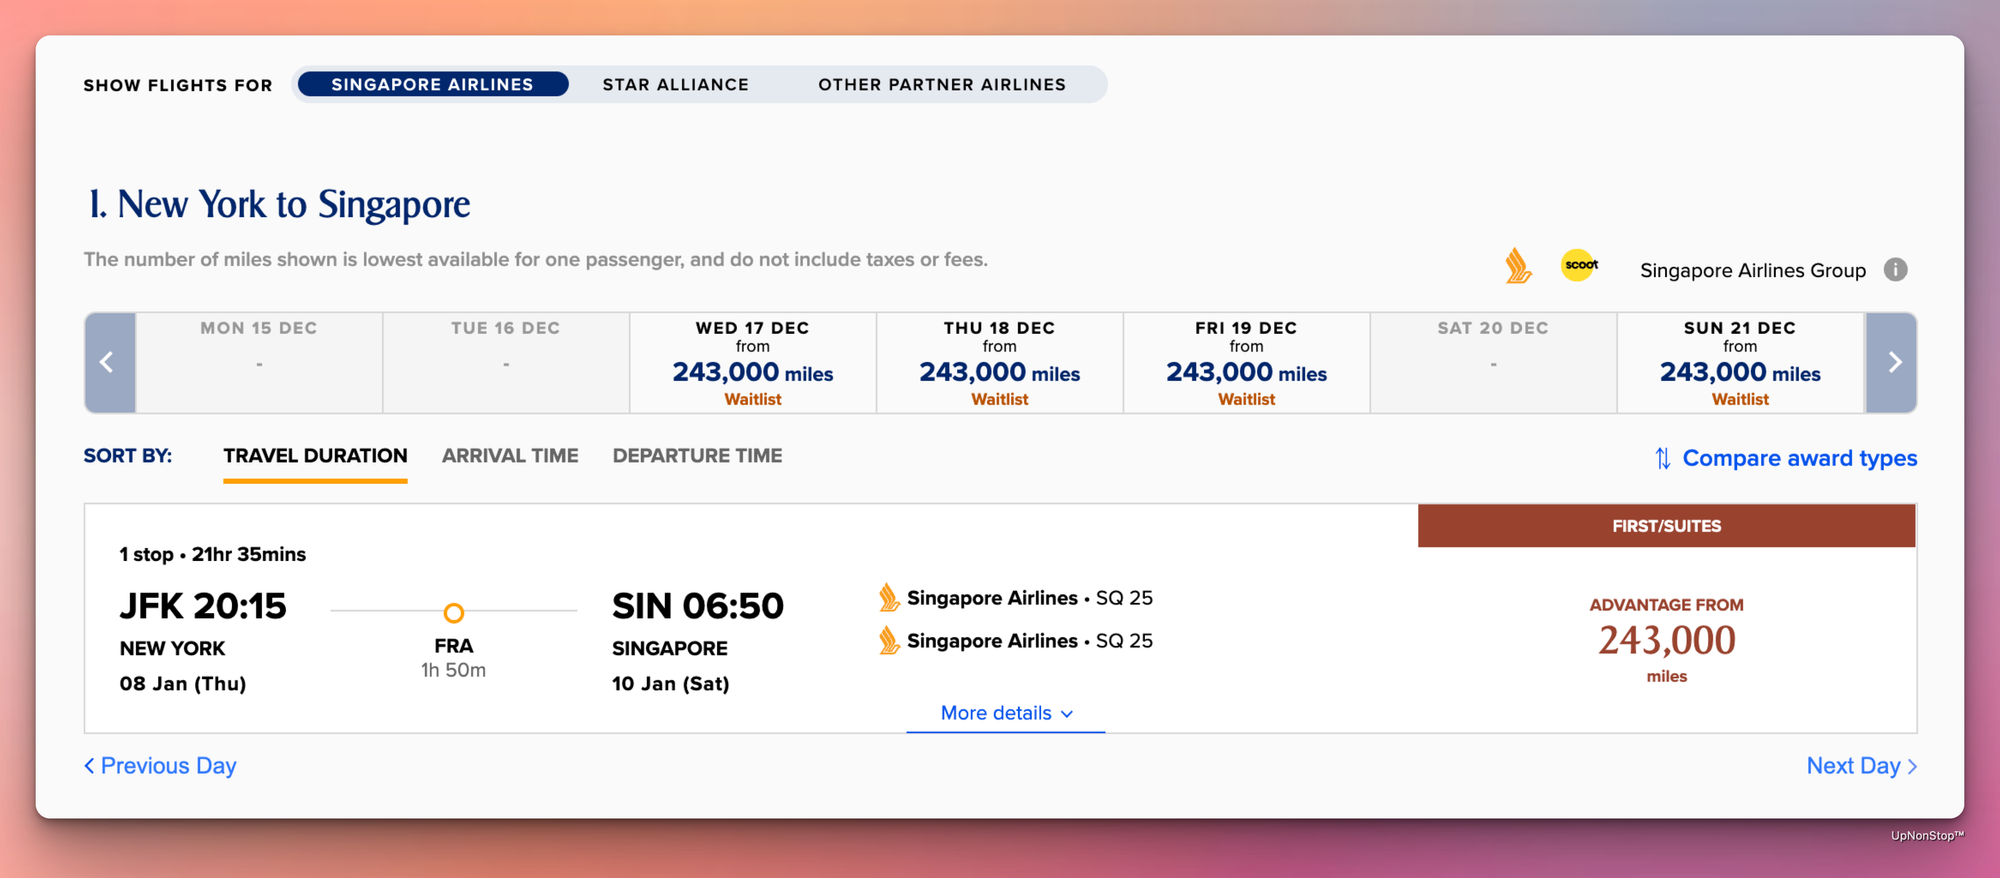
Task: Sort by Departure Time
Action: pos(697,456)
